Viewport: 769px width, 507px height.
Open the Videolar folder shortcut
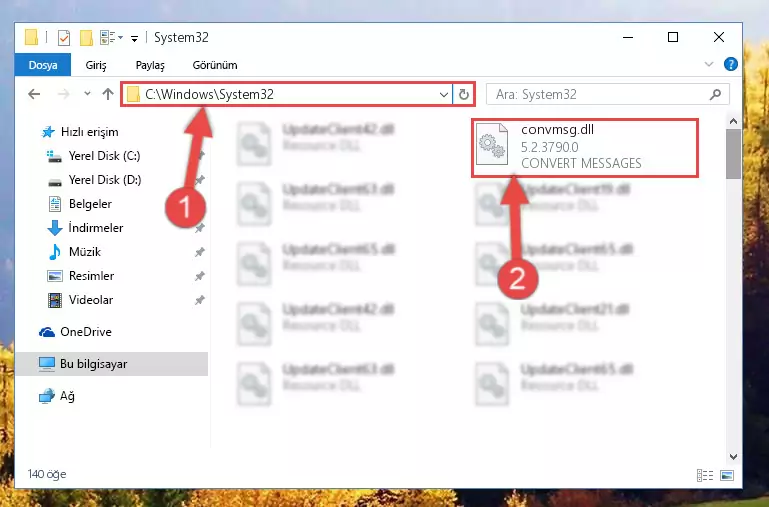(x=91, y=300)
